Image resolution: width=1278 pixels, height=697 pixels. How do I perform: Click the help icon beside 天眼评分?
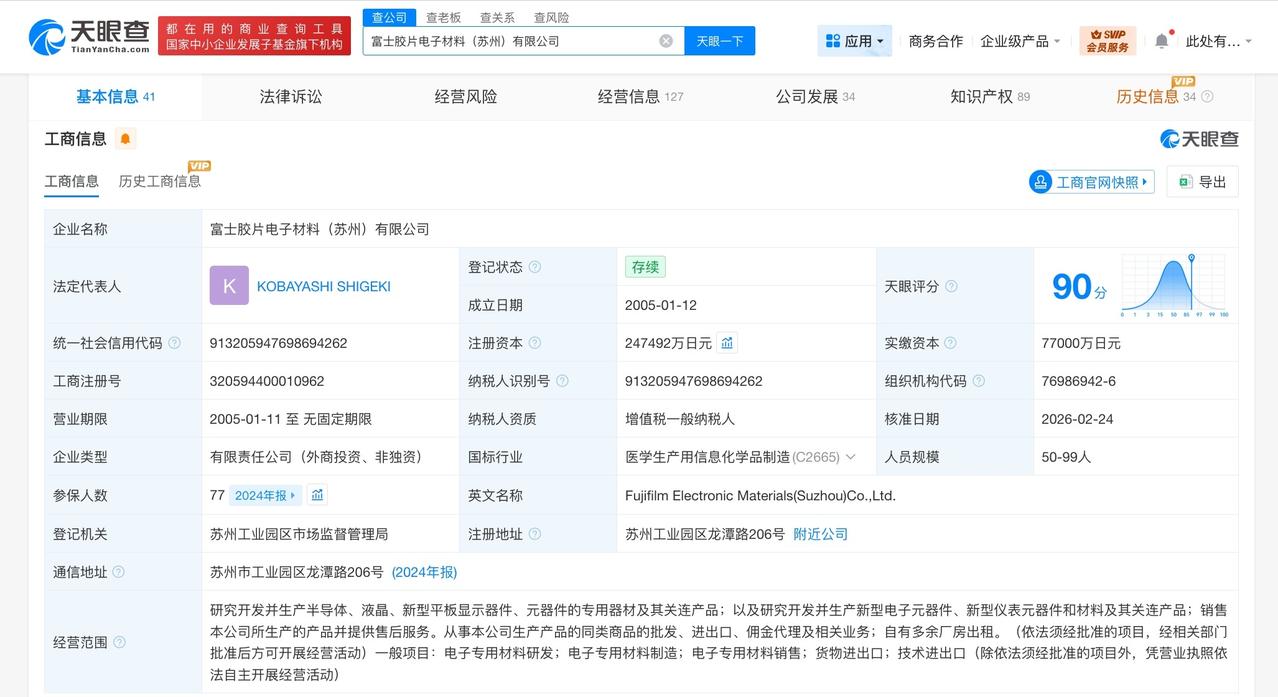pyautogui.click(x=951, y=285)
